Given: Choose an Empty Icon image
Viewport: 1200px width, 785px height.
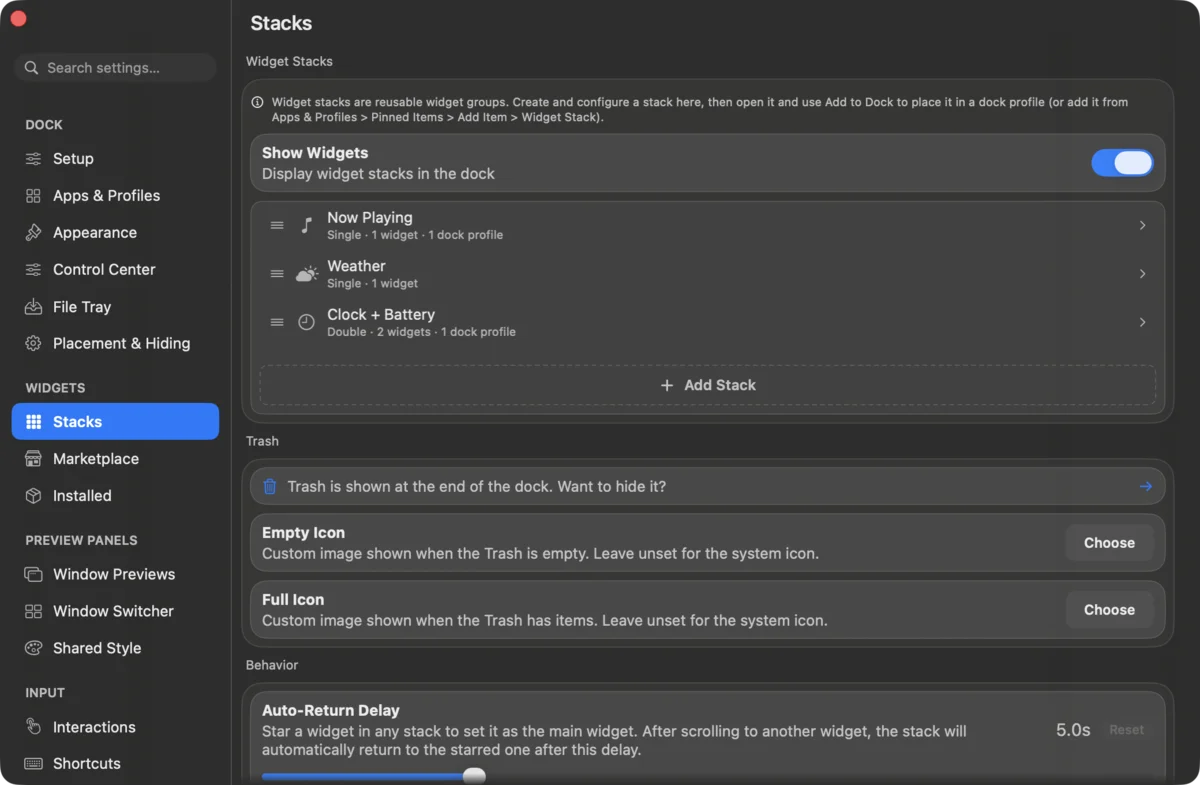Looking at the screenshot, I should click(1109, 543).
